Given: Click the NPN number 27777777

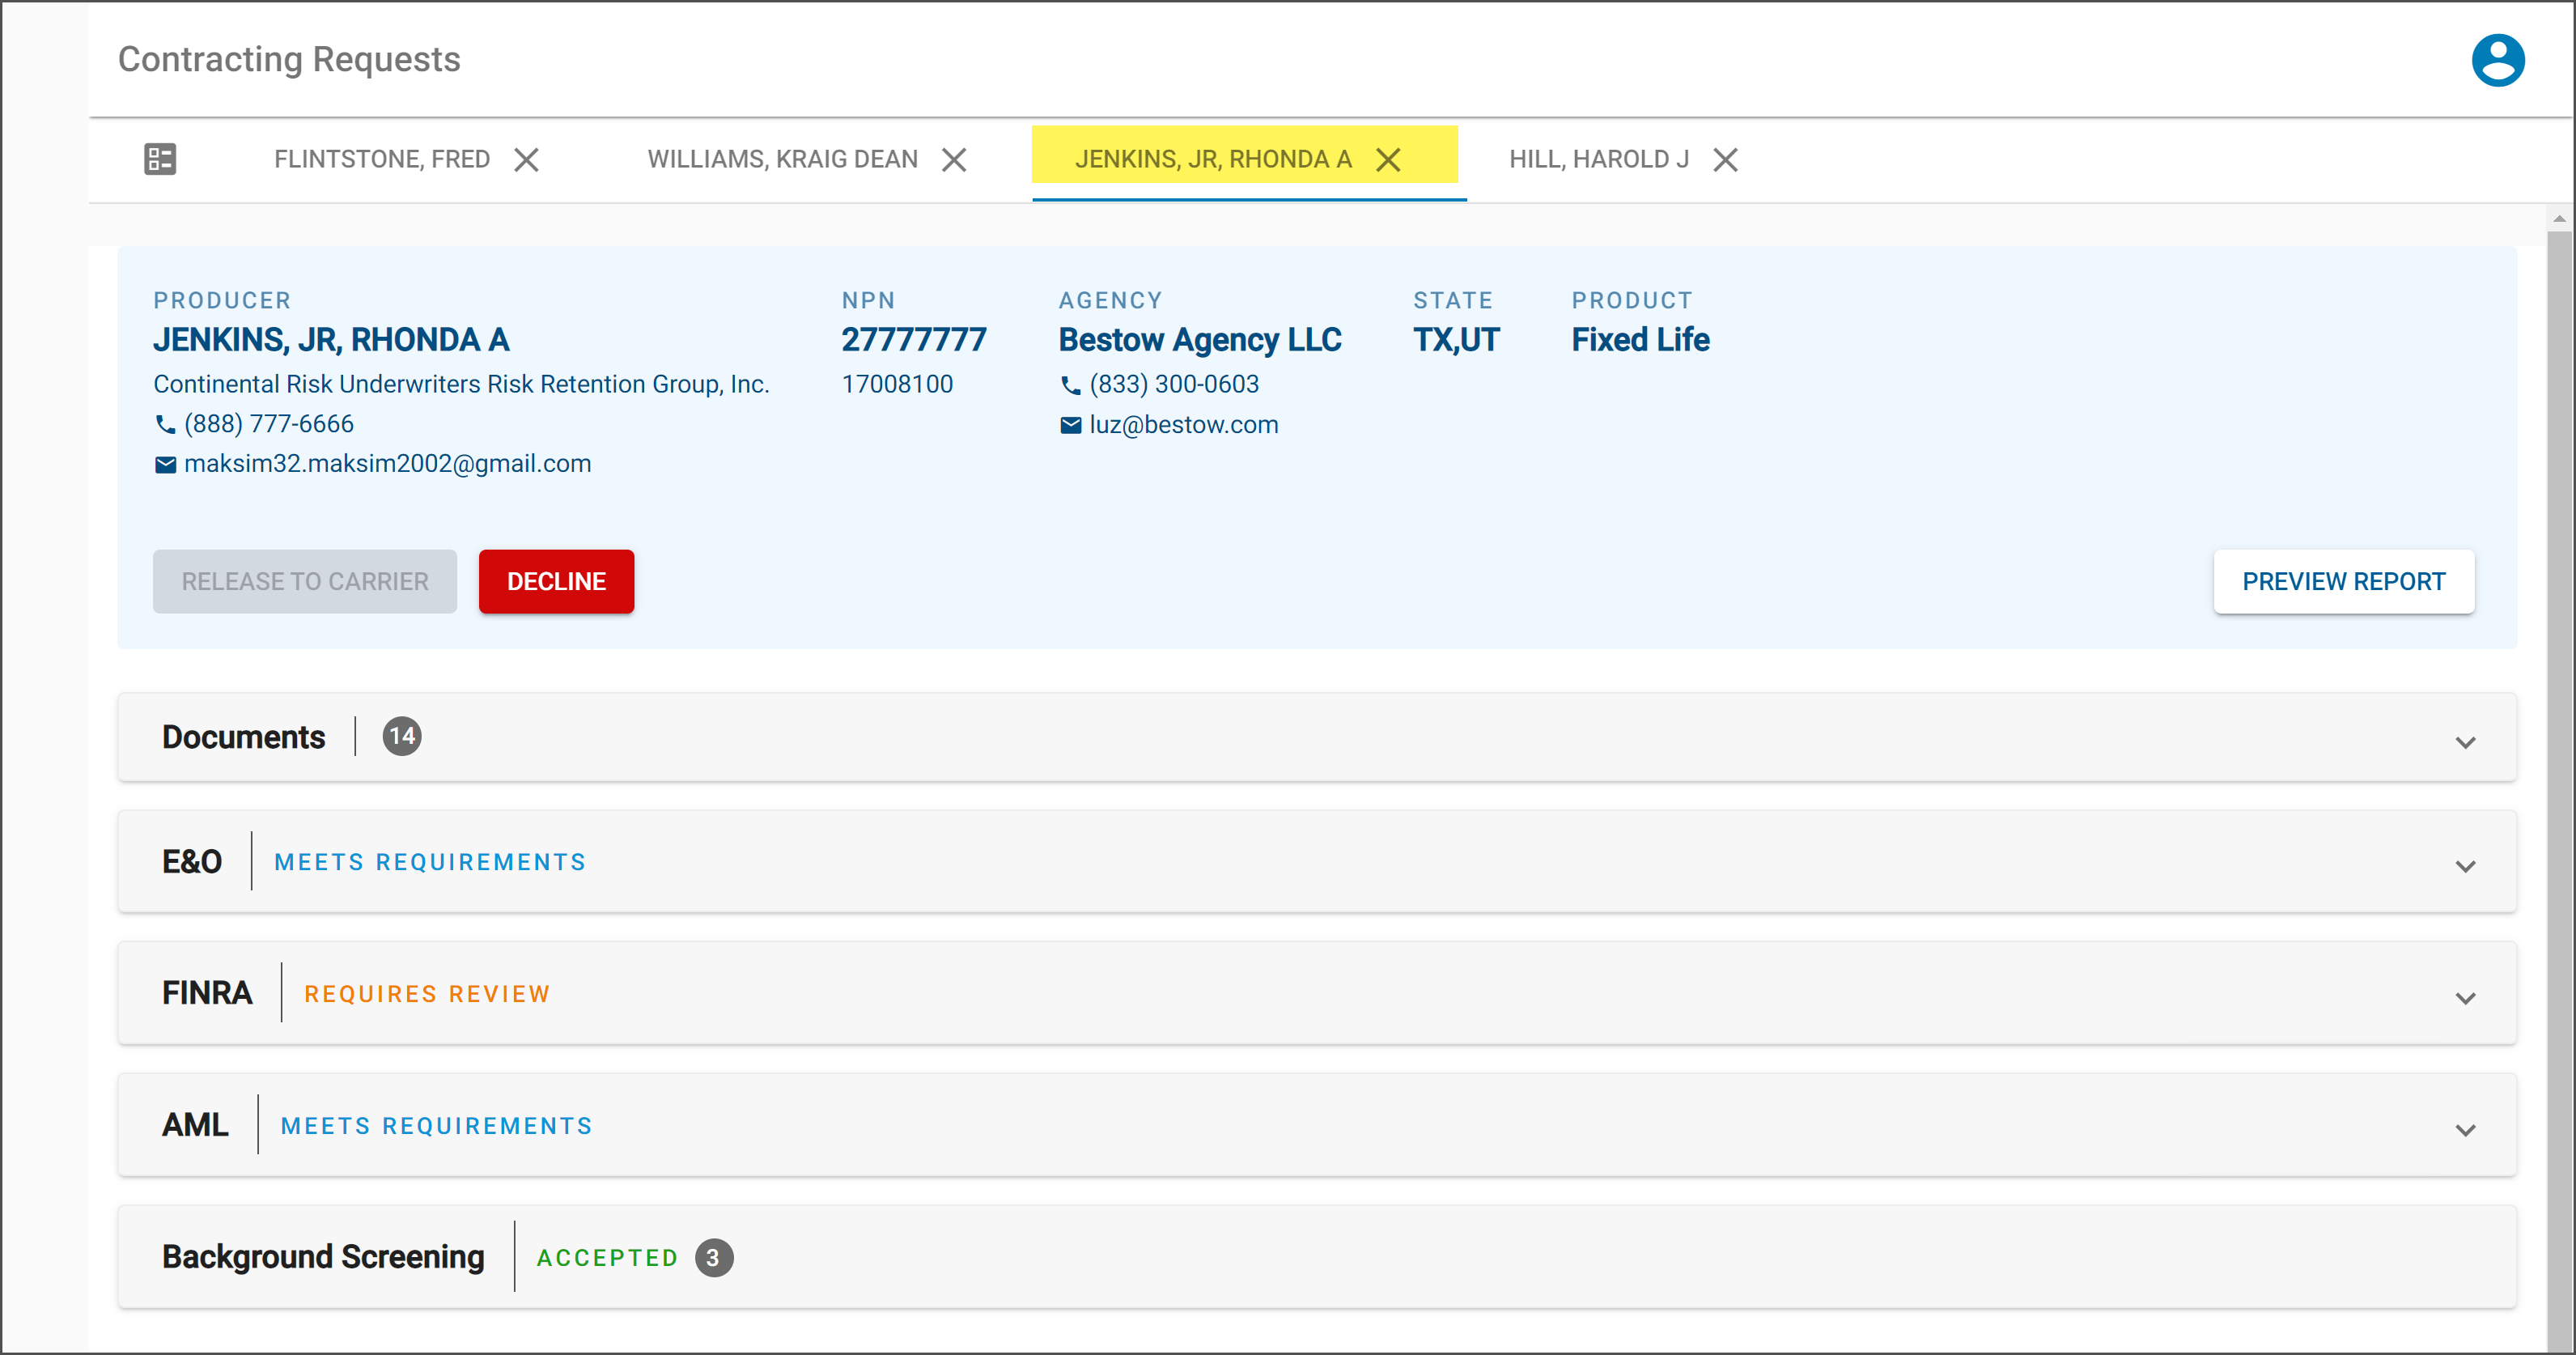Looking at the screenshot, I should 914,340.
